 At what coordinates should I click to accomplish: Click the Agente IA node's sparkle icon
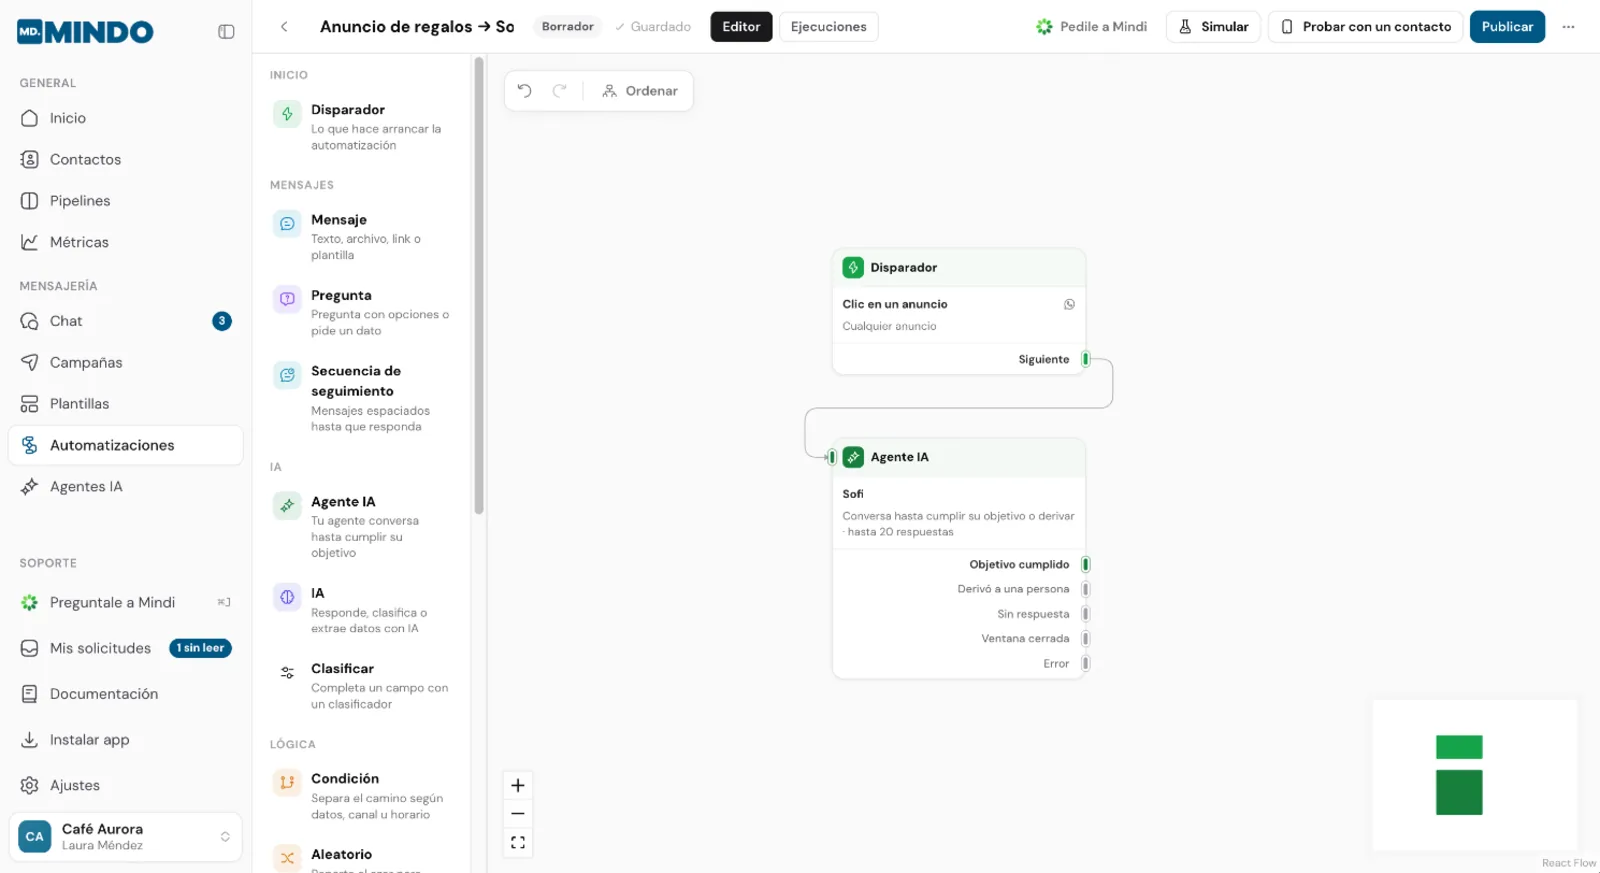(x=853, y=457)
